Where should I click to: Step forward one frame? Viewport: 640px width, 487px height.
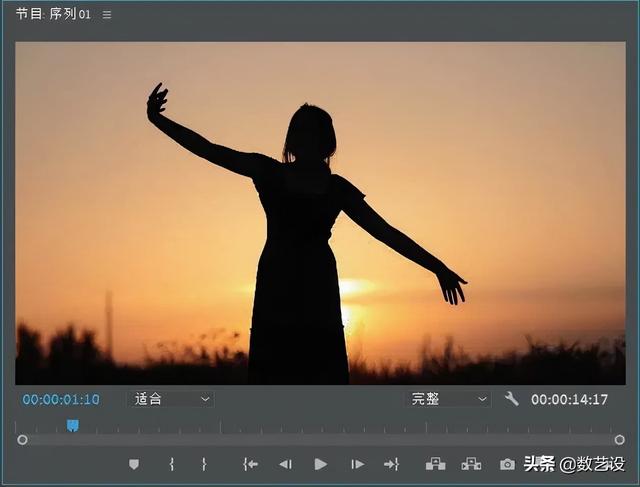click(x=357, y=464)
